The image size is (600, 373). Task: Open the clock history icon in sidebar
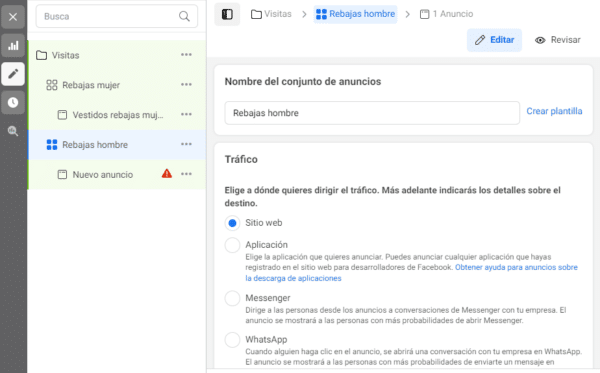pyautogui.click(x=13, y=102)
